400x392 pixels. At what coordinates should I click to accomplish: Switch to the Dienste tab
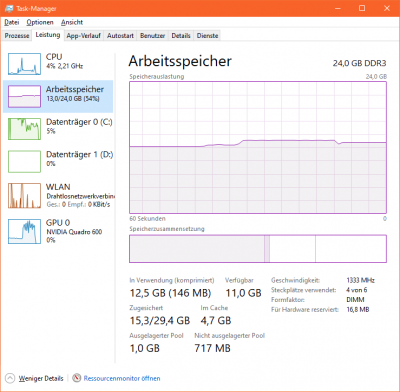click(x=207, y=36)
